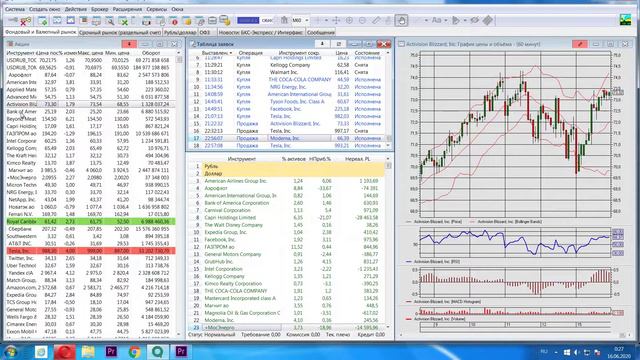
Task: Click the Нереал. PL column header
Action: point(358,159)
